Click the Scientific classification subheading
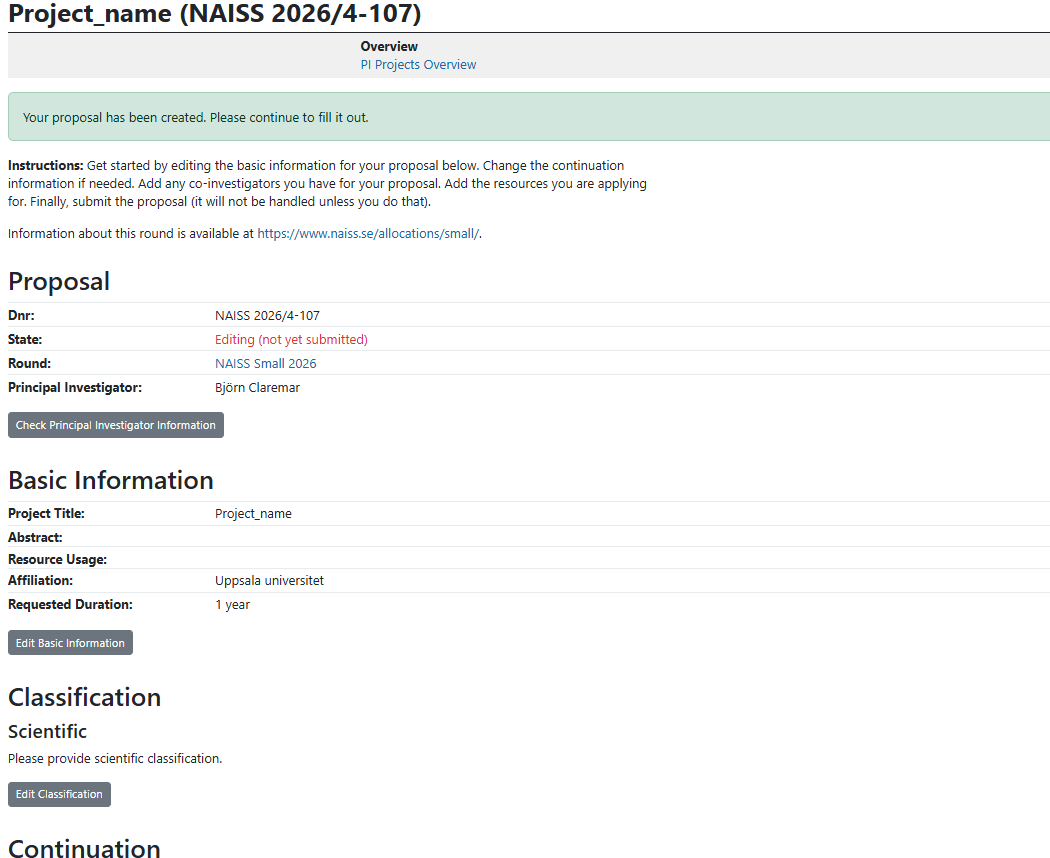The image size is (1050, 858). (46, 731)
